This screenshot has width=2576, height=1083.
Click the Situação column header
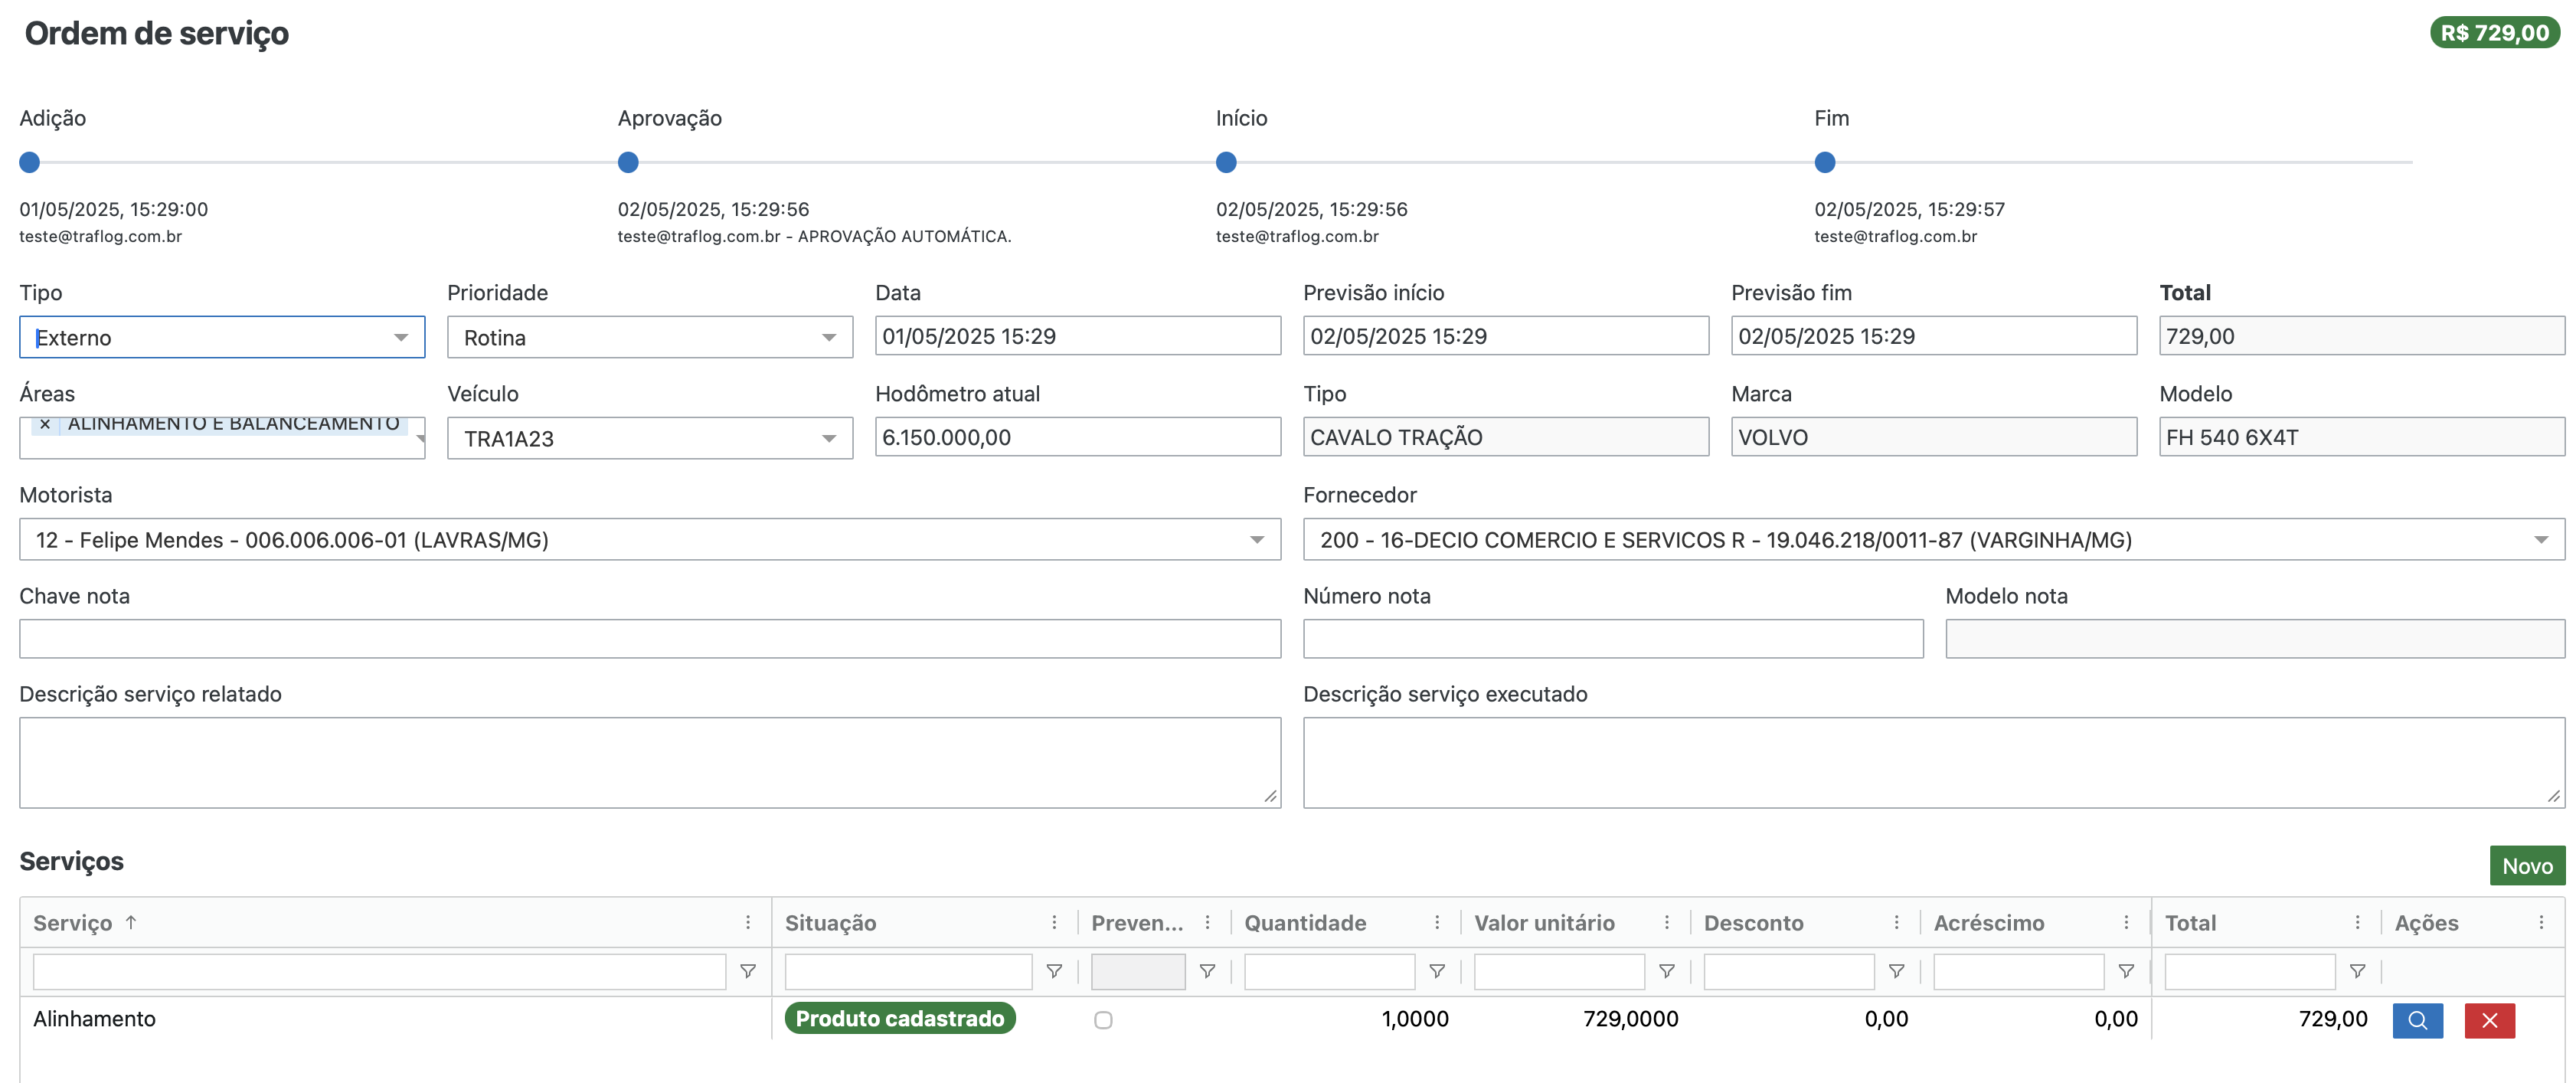(x=830, y=922)
